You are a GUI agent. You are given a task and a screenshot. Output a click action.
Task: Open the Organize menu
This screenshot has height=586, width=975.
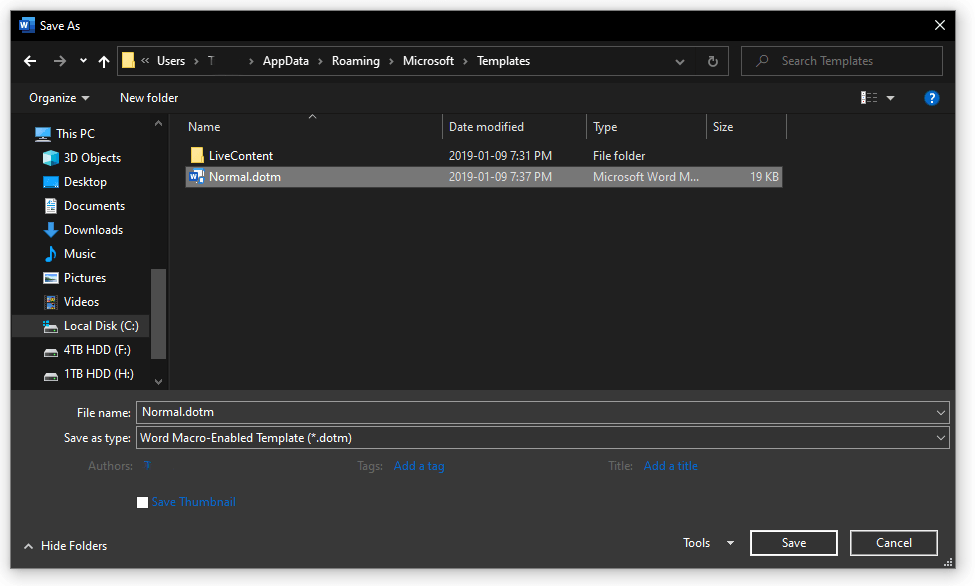pyautogui.click(x=59, y=98)
